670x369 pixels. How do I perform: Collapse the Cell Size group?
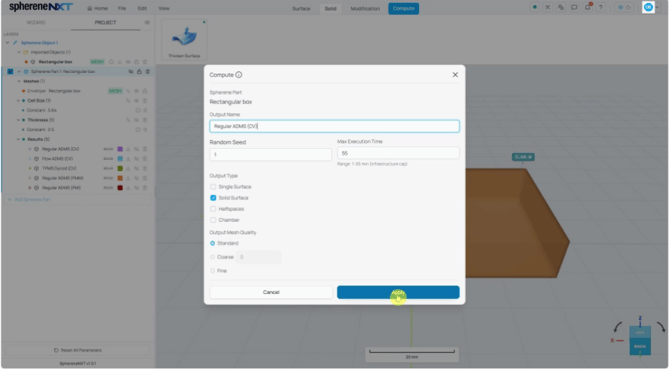coord(18,101)
